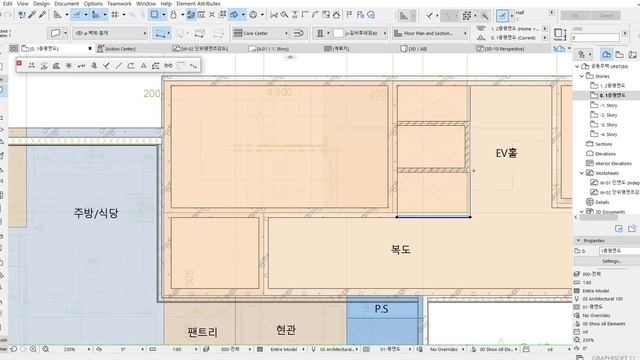Image resolution: width=640 pixels, height=360 pixels.
Task: Open Floor Plan and Section dropdown
Action: [x=430, y=33]
